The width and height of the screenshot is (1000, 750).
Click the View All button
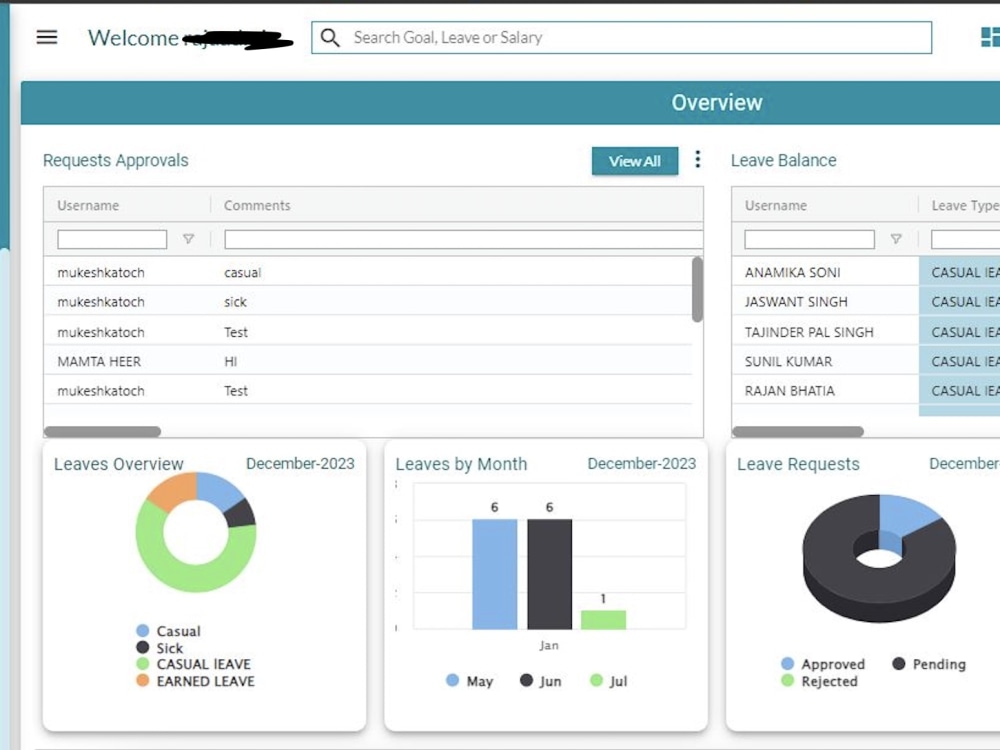(x=635, y=161)
